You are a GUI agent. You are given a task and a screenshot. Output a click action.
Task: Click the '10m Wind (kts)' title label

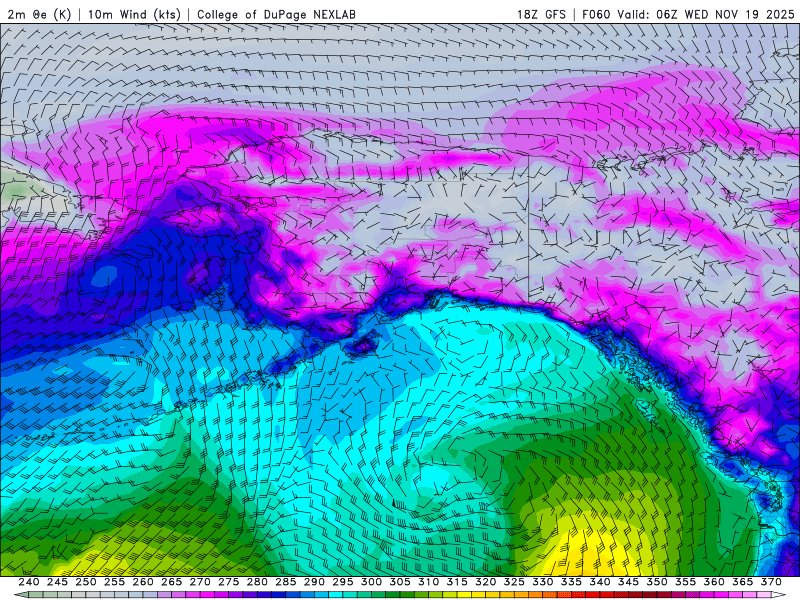point(134,14)
